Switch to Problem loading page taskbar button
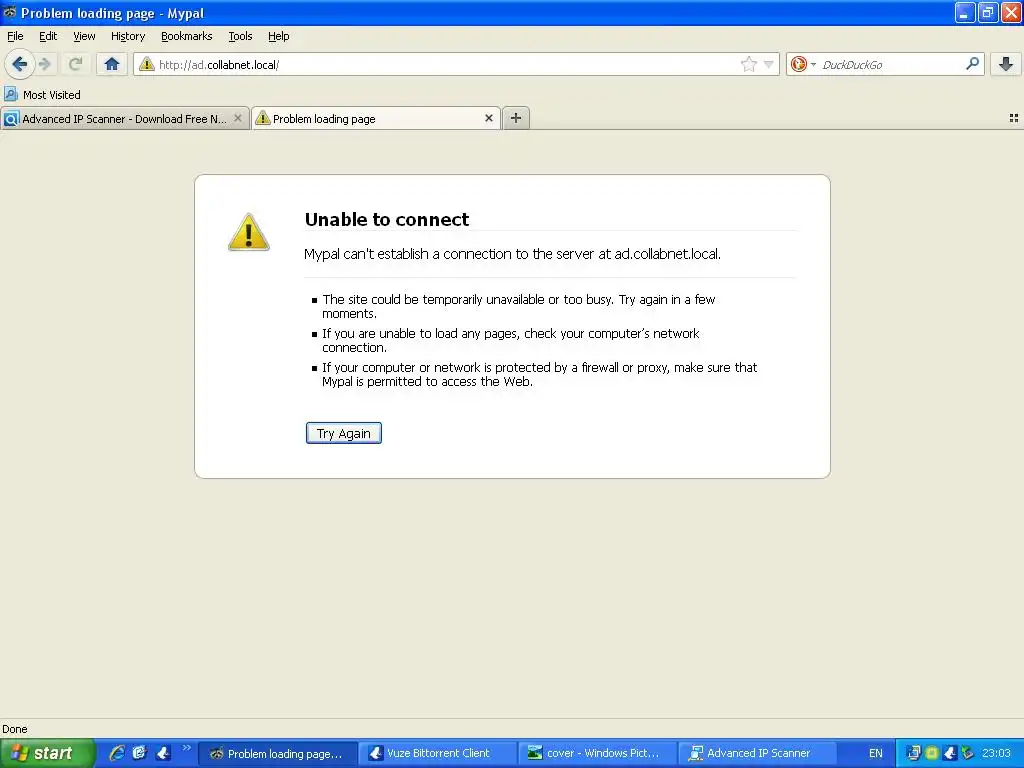This screenshot has height=768, width=1024. click(277, 754)
